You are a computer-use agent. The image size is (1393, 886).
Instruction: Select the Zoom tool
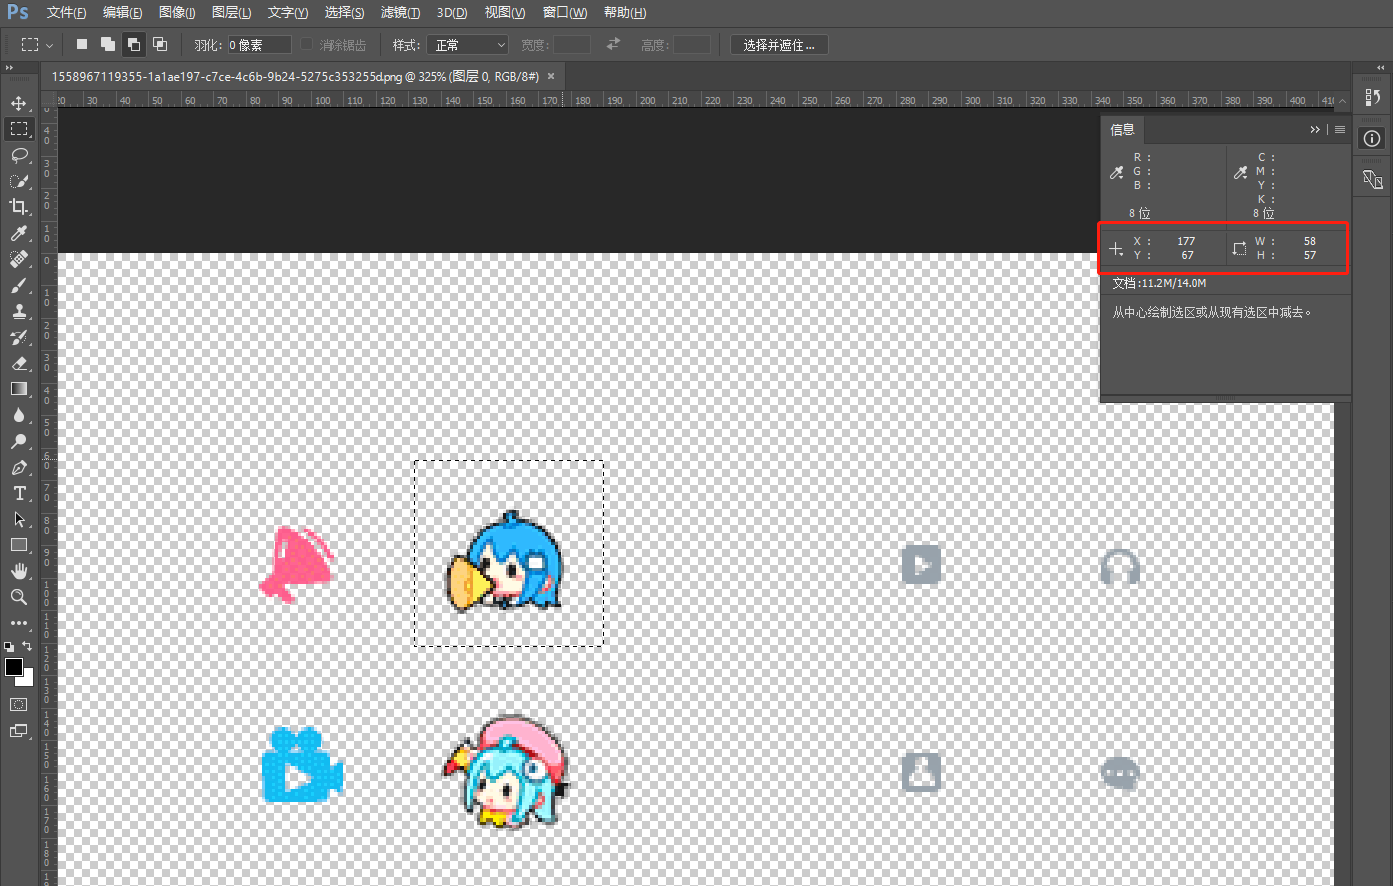point(19,597)
